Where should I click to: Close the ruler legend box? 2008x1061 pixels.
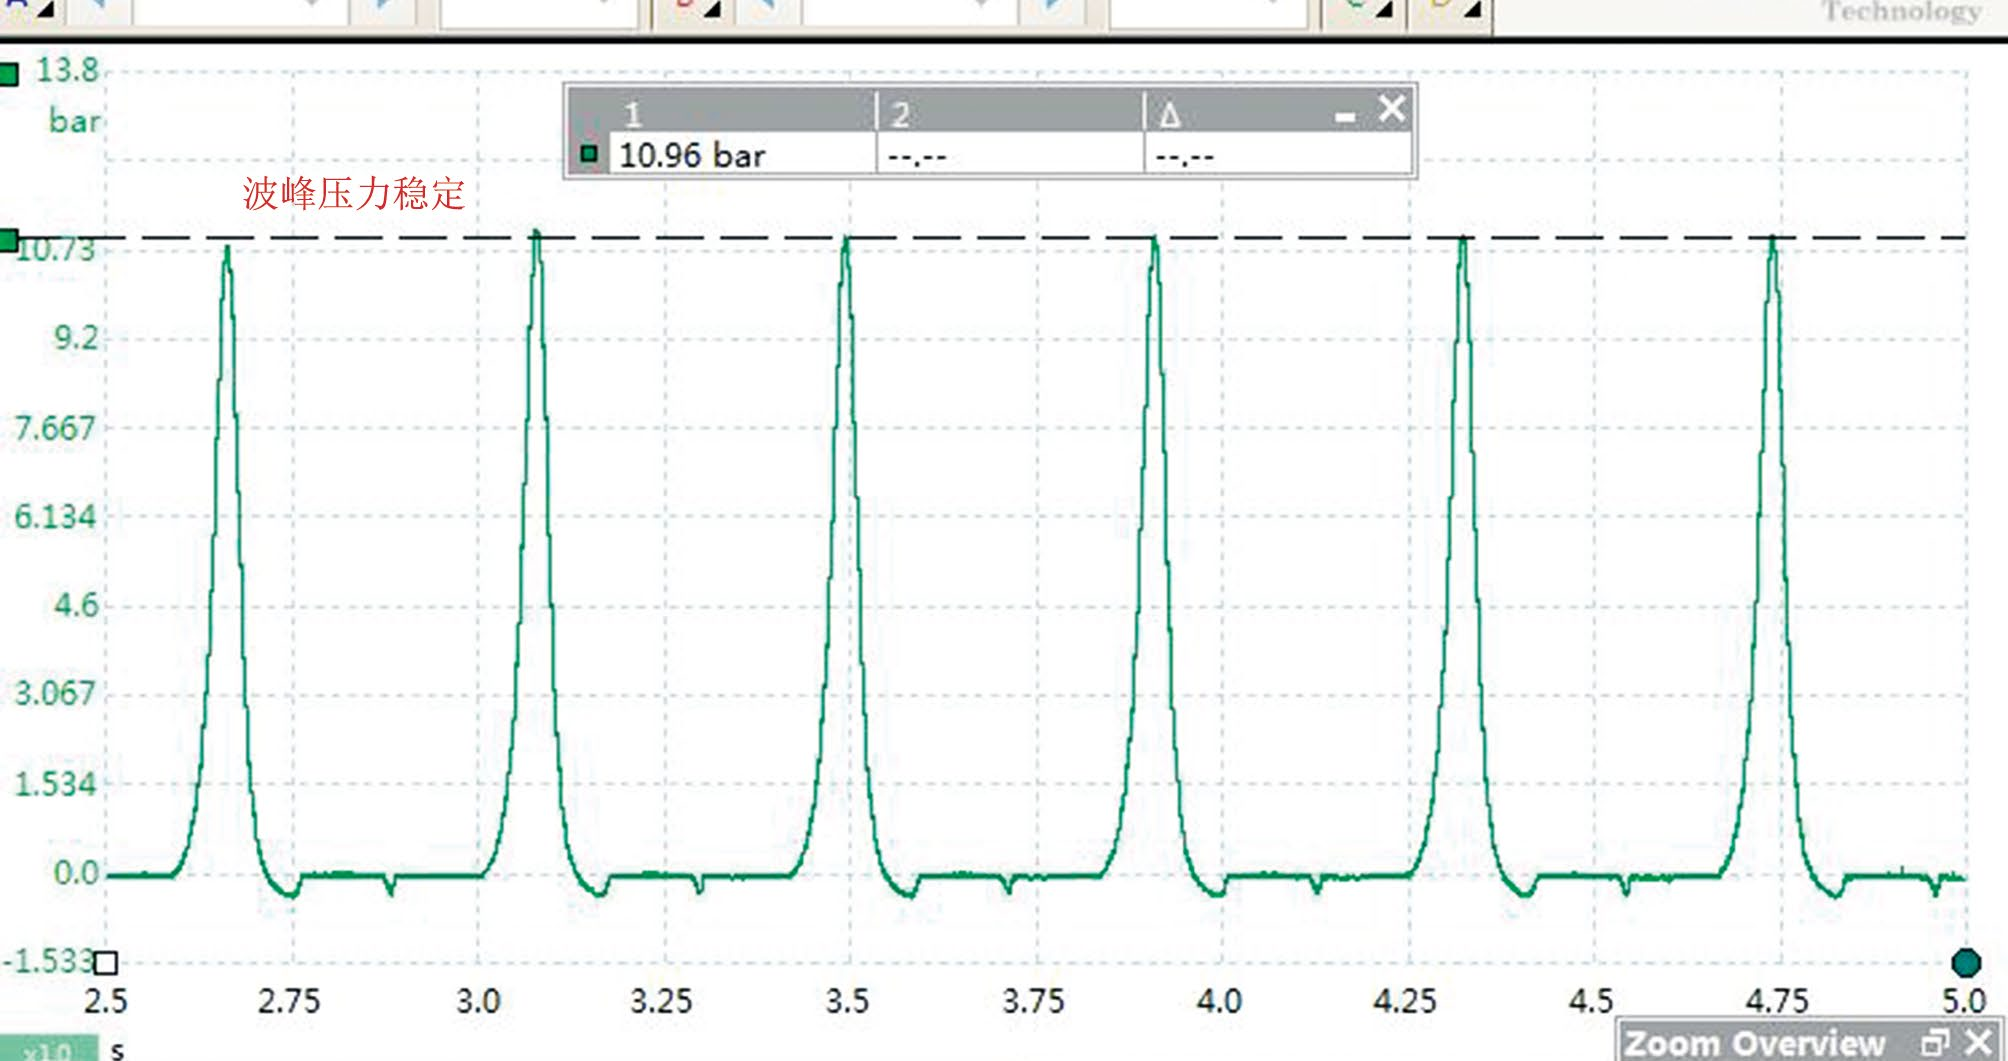click(1392, 108)
